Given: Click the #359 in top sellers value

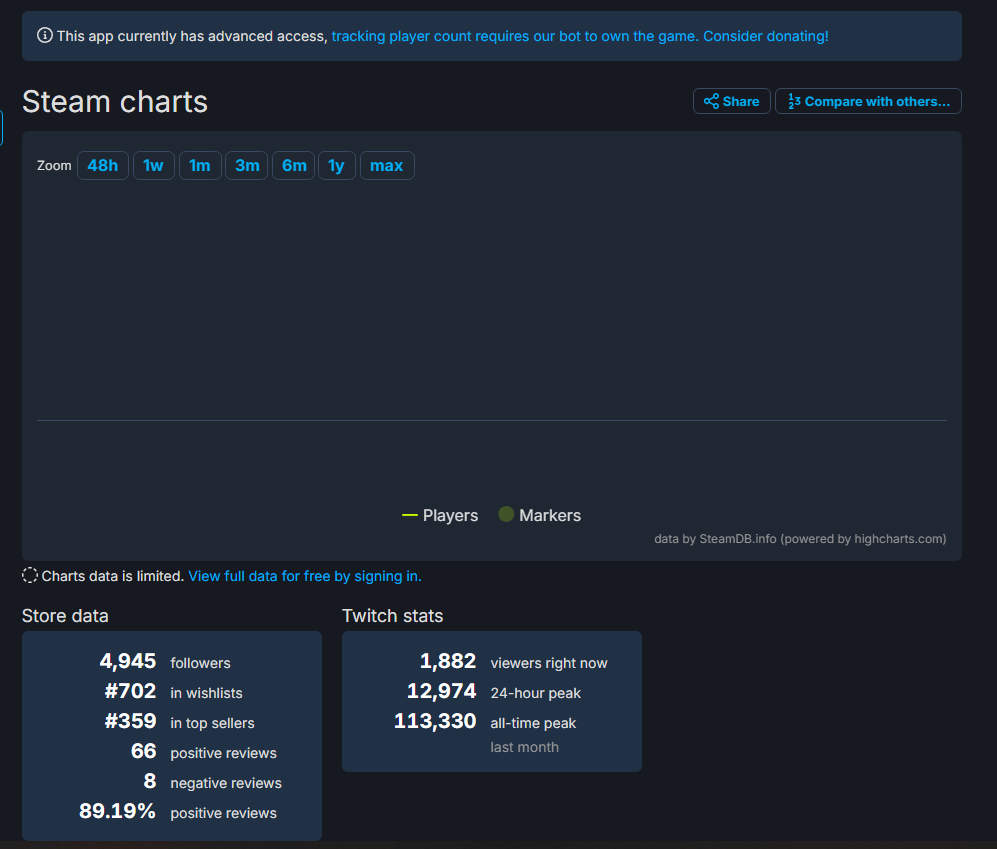Looking at the screenshot, I should click(x=130, y=721).
